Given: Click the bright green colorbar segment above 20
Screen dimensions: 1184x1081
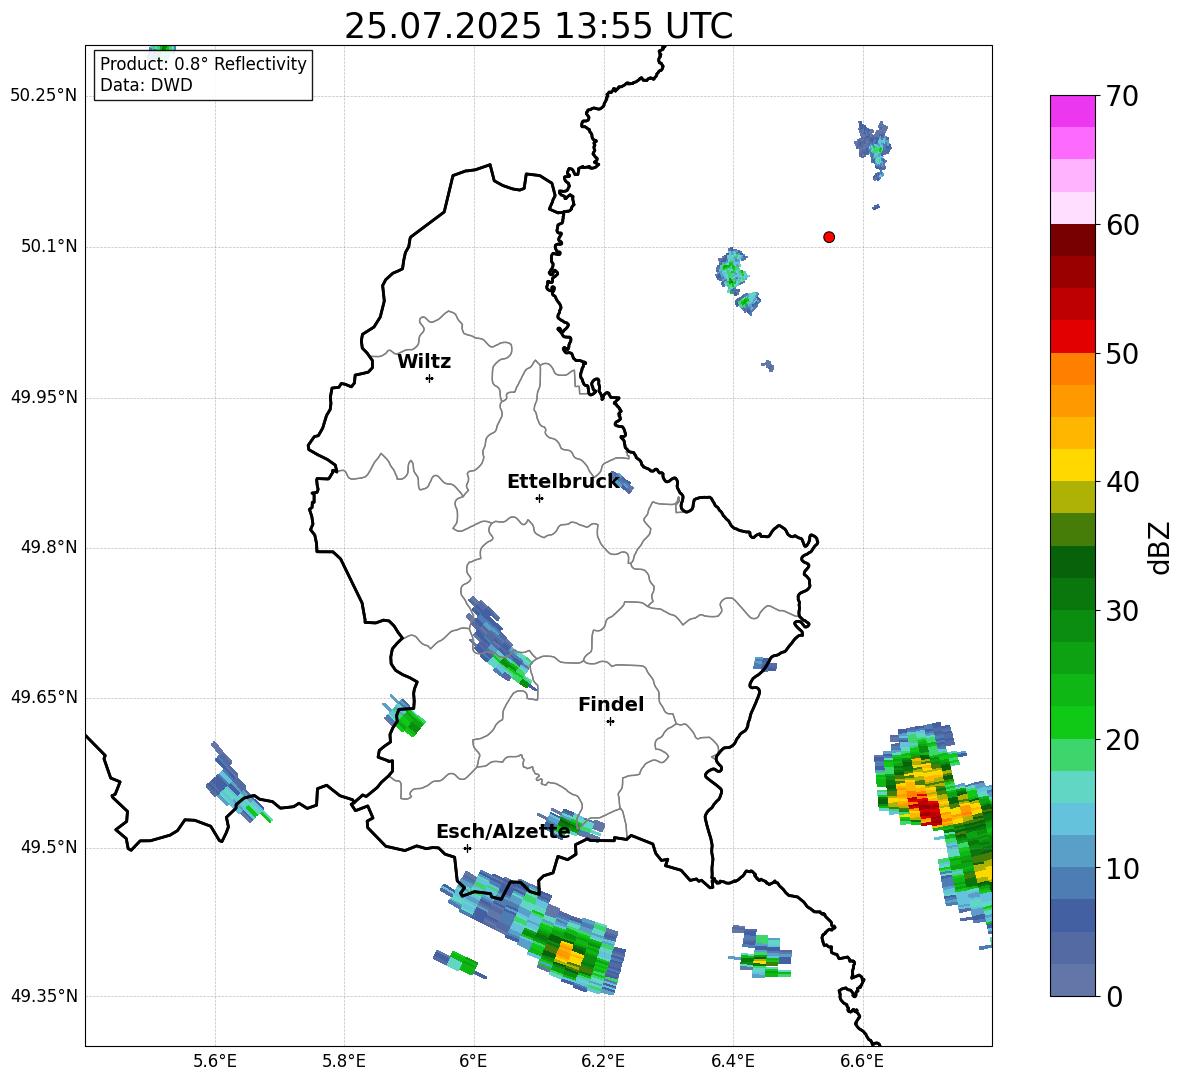Looking at the screenshot, I should coord(1072,722).
